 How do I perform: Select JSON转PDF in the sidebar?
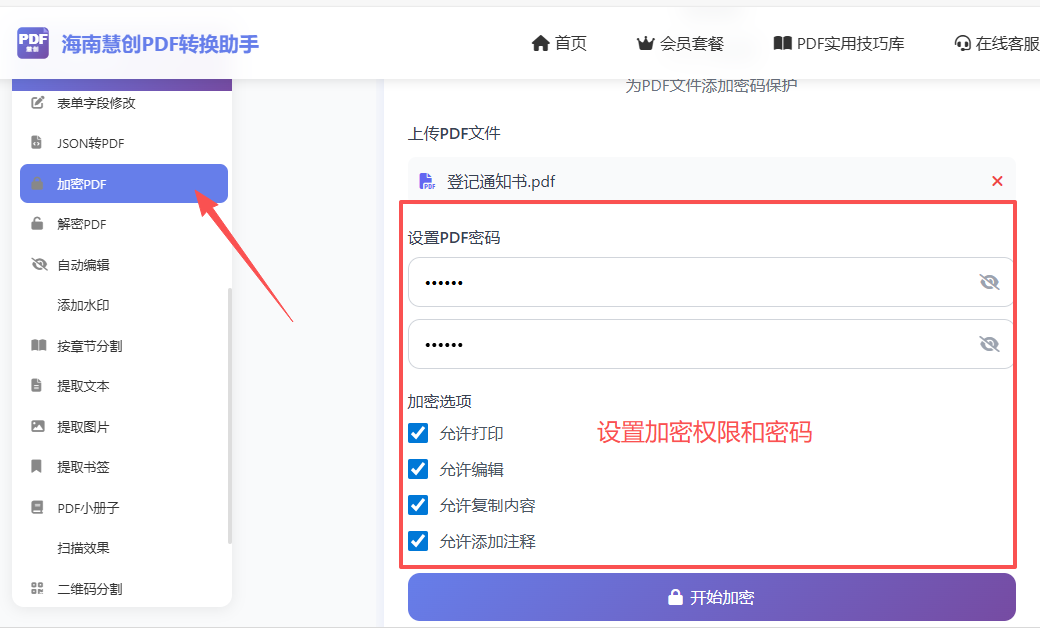coord(124,143)
